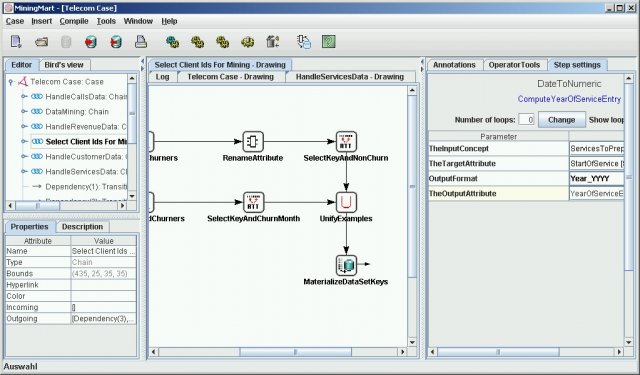Open the HandleServicesData - Drawing tab
Image resolution: width=640 pixels, height=375 pixels.
click(x=350, y=77)
